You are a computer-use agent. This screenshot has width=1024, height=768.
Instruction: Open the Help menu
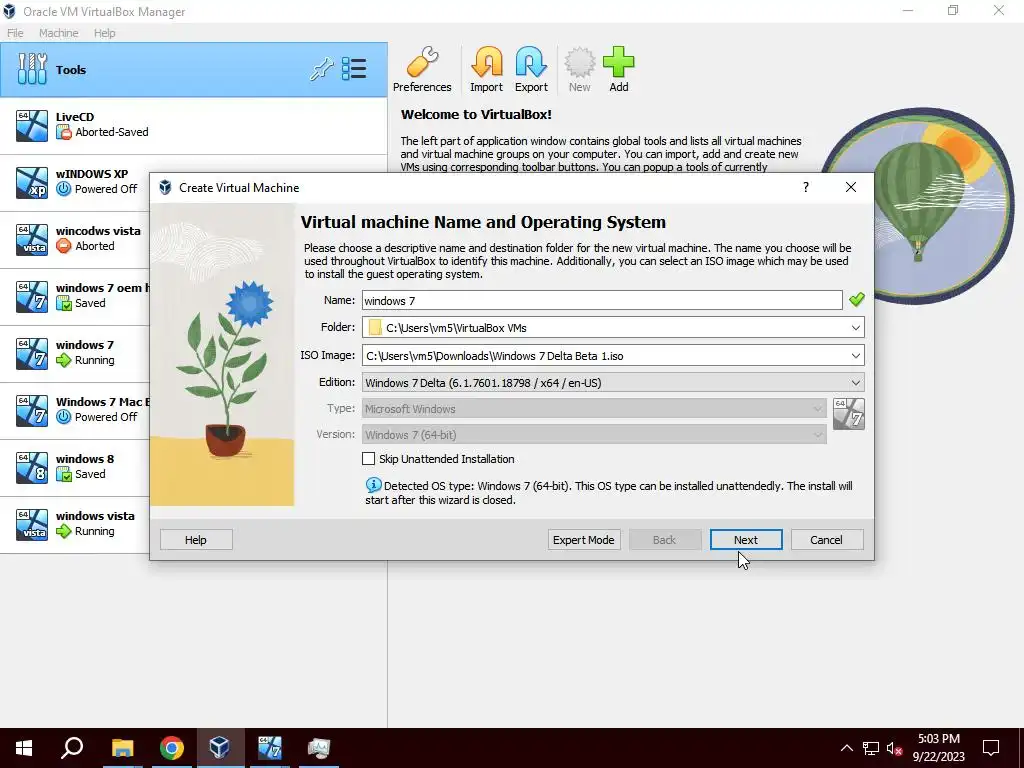tap(104, 33)
